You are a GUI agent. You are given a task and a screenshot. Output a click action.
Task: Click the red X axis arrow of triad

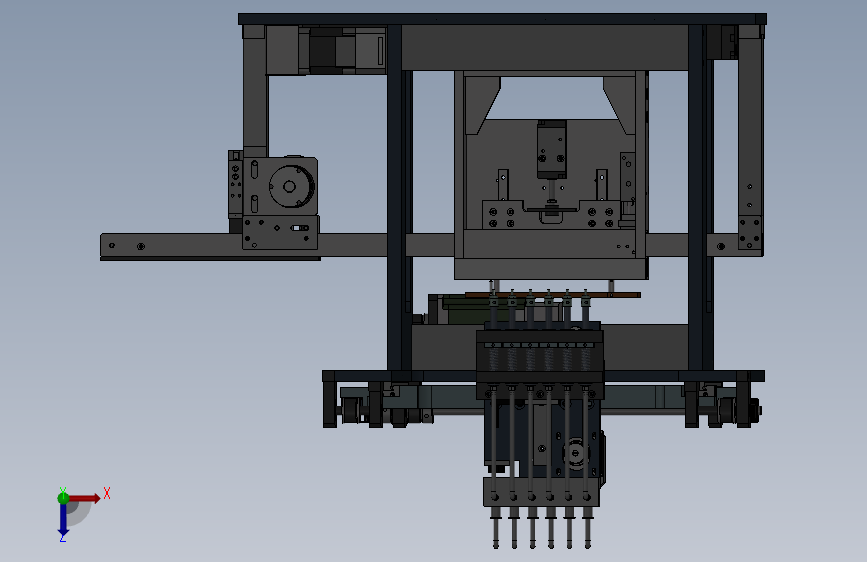[84, 498]
